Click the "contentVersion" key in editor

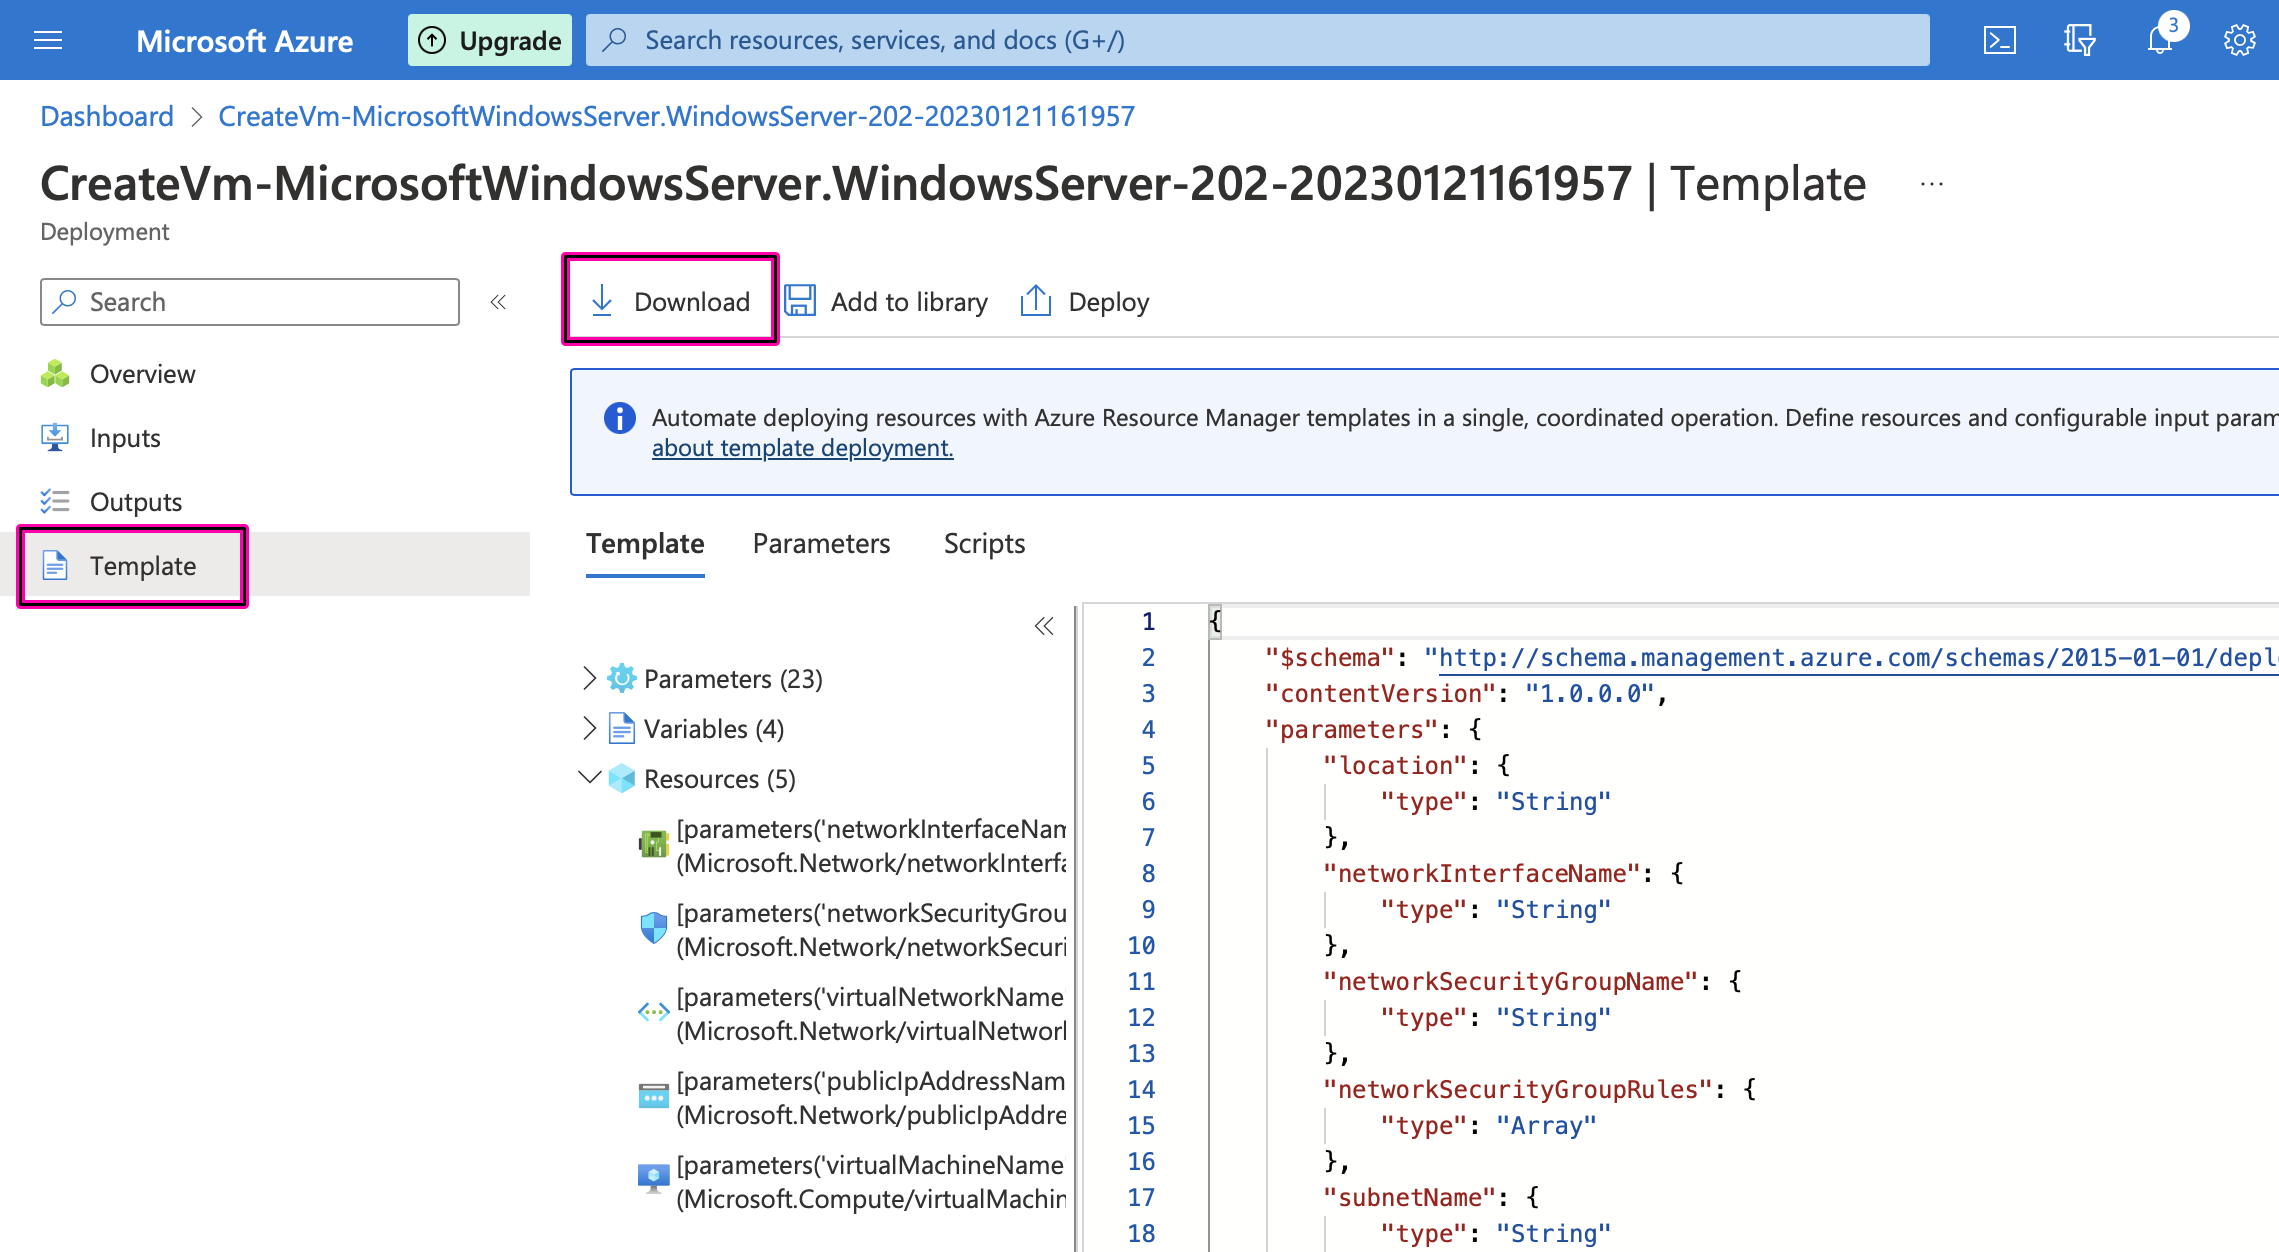(x=1380, y=694)
